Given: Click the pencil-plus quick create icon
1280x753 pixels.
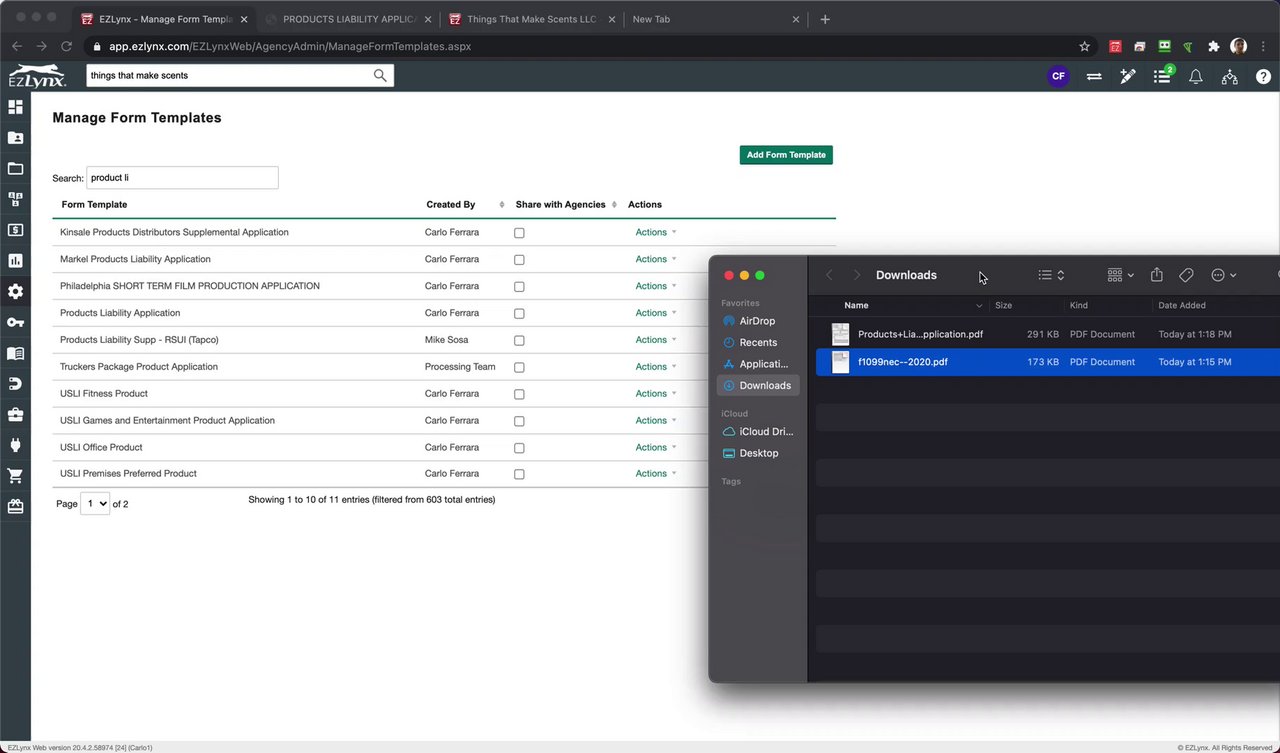Looking at the screenshot, I should click(1128, 76).
